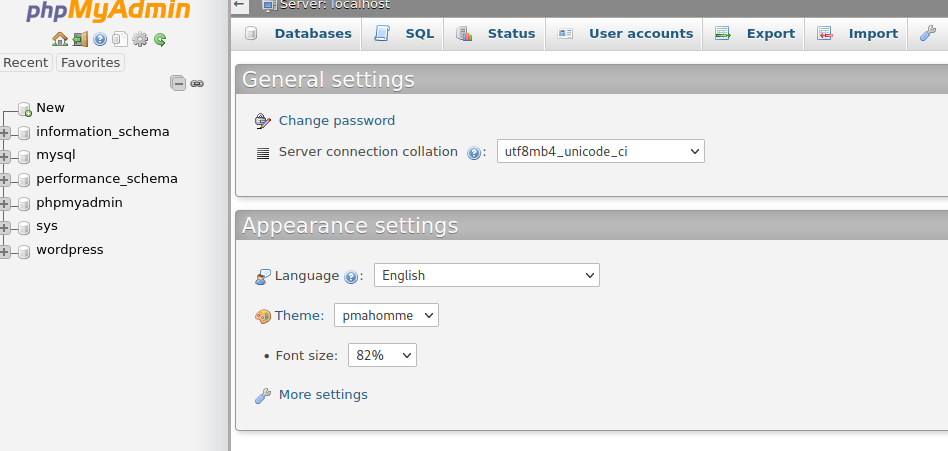Click the chain link icon in sidebar
Image resolution: width=948 pixels, height=451 pixels.
tap(197, 83)
